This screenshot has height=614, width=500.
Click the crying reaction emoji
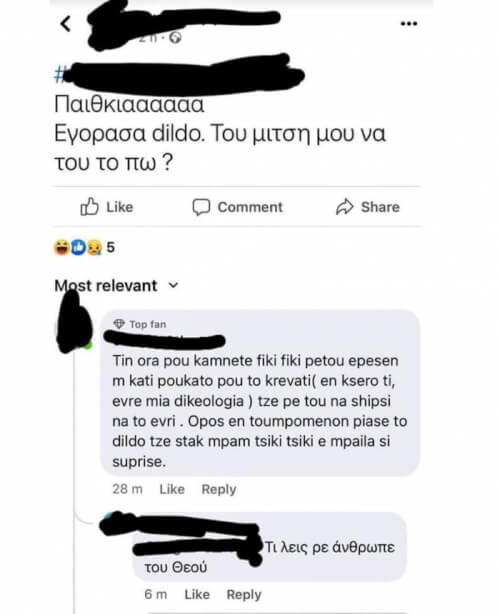[94, 247]
